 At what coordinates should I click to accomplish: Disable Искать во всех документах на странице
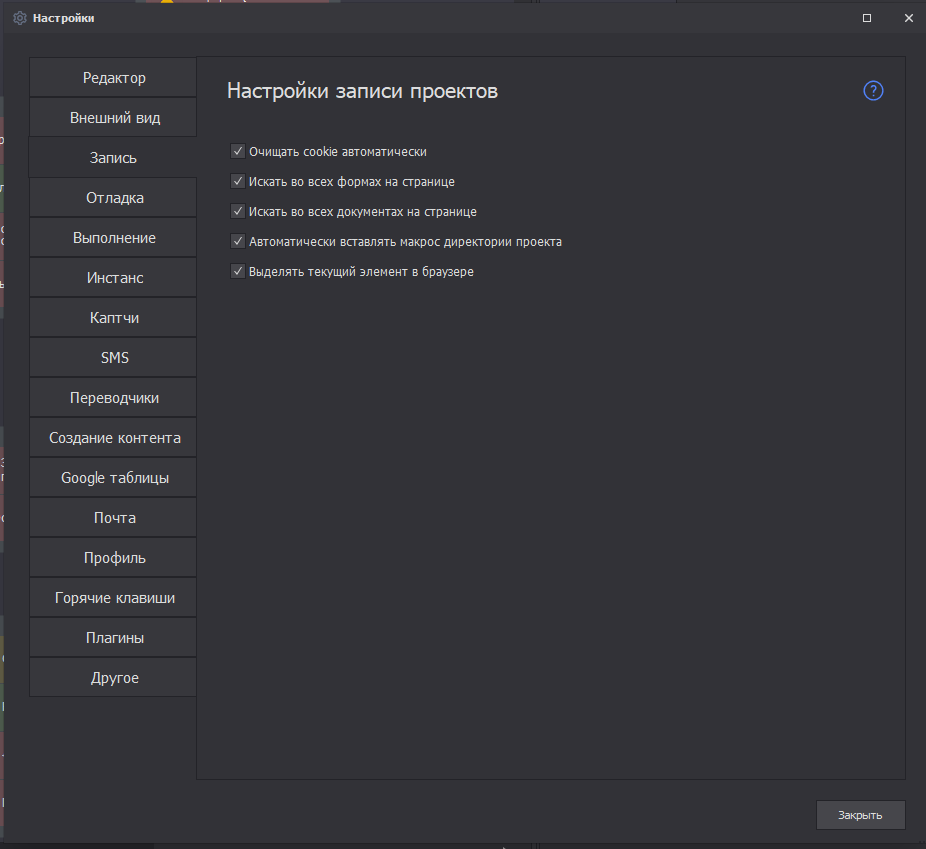pyautogui.click(x=238, y=212)
